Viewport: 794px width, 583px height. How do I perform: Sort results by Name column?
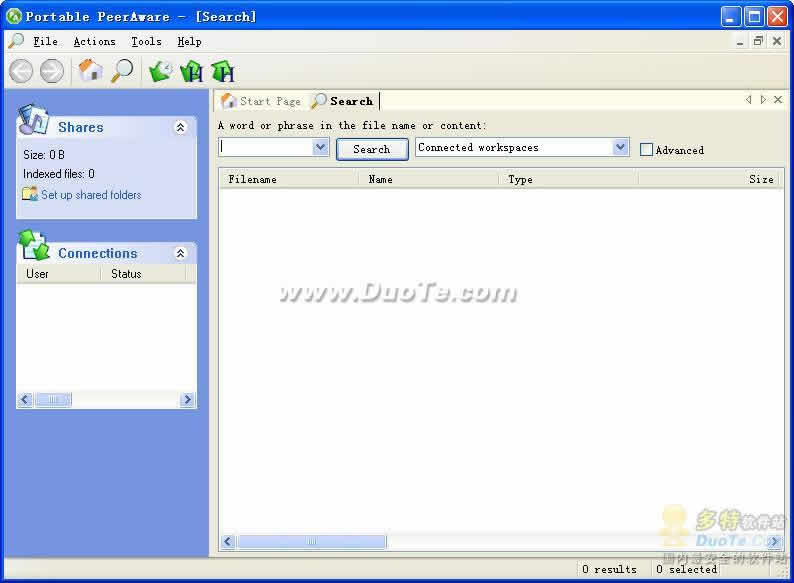428,179
